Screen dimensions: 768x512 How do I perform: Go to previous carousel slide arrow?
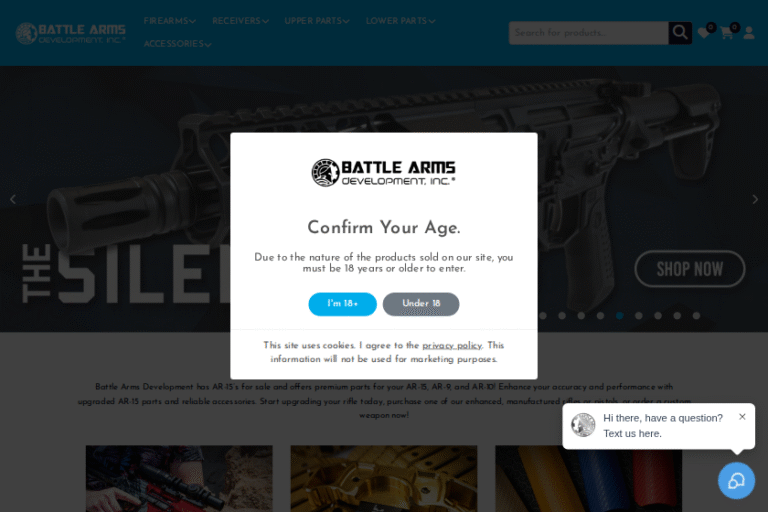pyautogui.click(x=13, y=199)
